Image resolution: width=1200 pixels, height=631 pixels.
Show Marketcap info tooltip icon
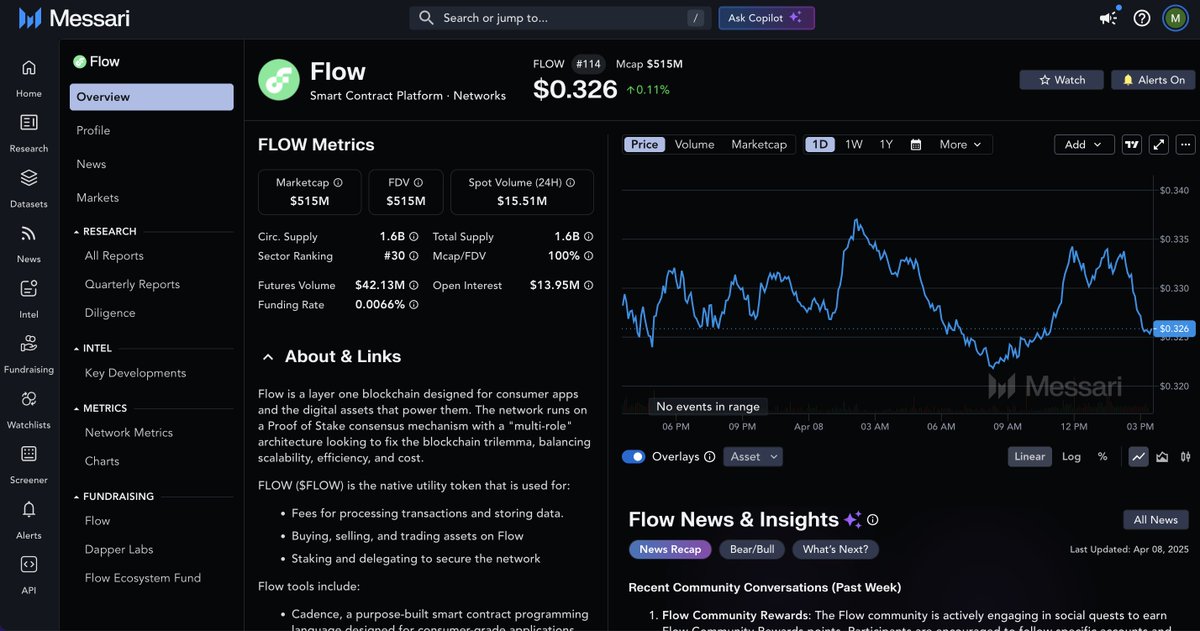click(338, 183)
